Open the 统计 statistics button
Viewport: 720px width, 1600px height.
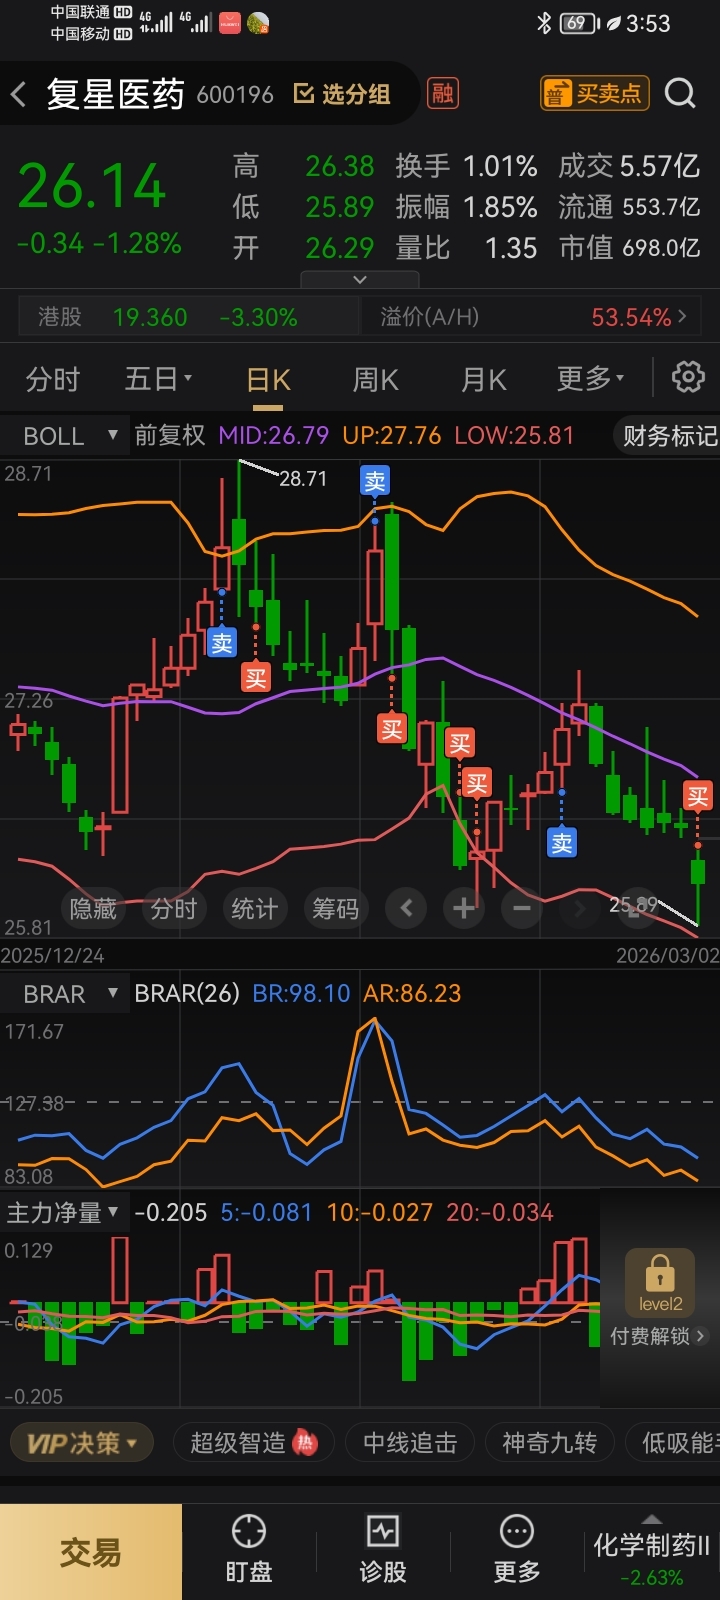coord(254,908)
